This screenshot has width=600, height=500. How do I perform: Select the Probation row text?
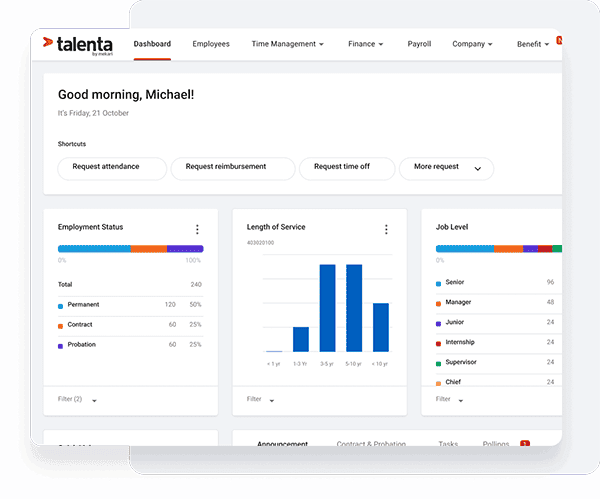[x=82, y=344]
